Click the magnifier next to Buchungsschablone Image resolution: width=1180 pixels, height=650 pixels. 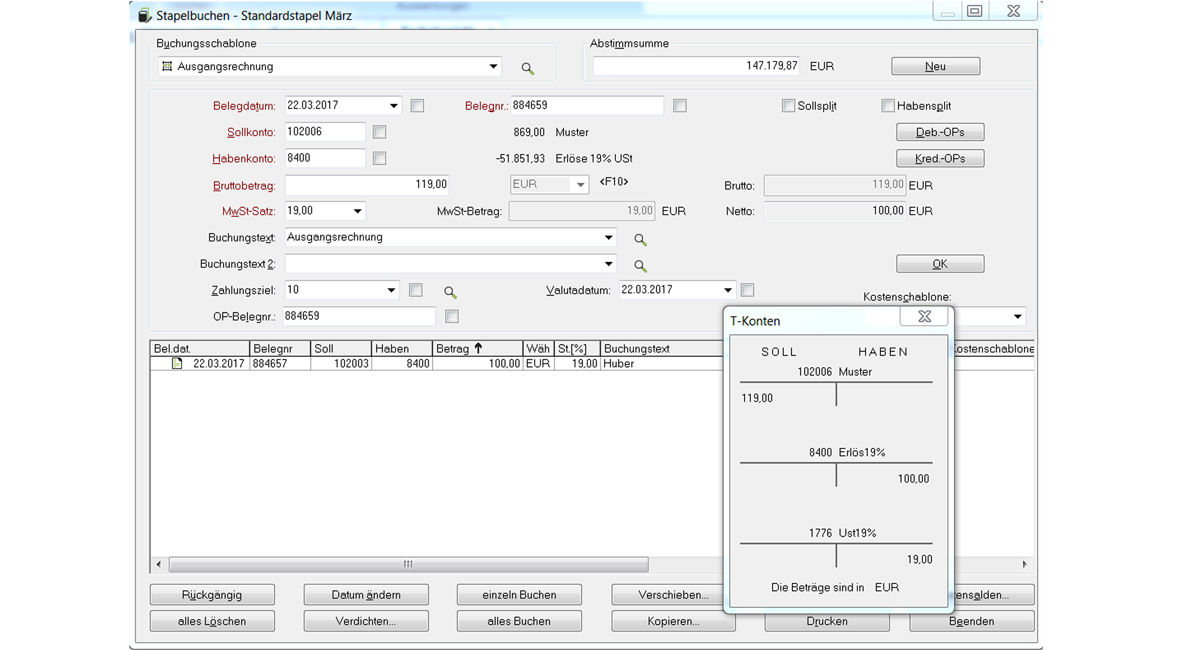click(x=527, y=68)
